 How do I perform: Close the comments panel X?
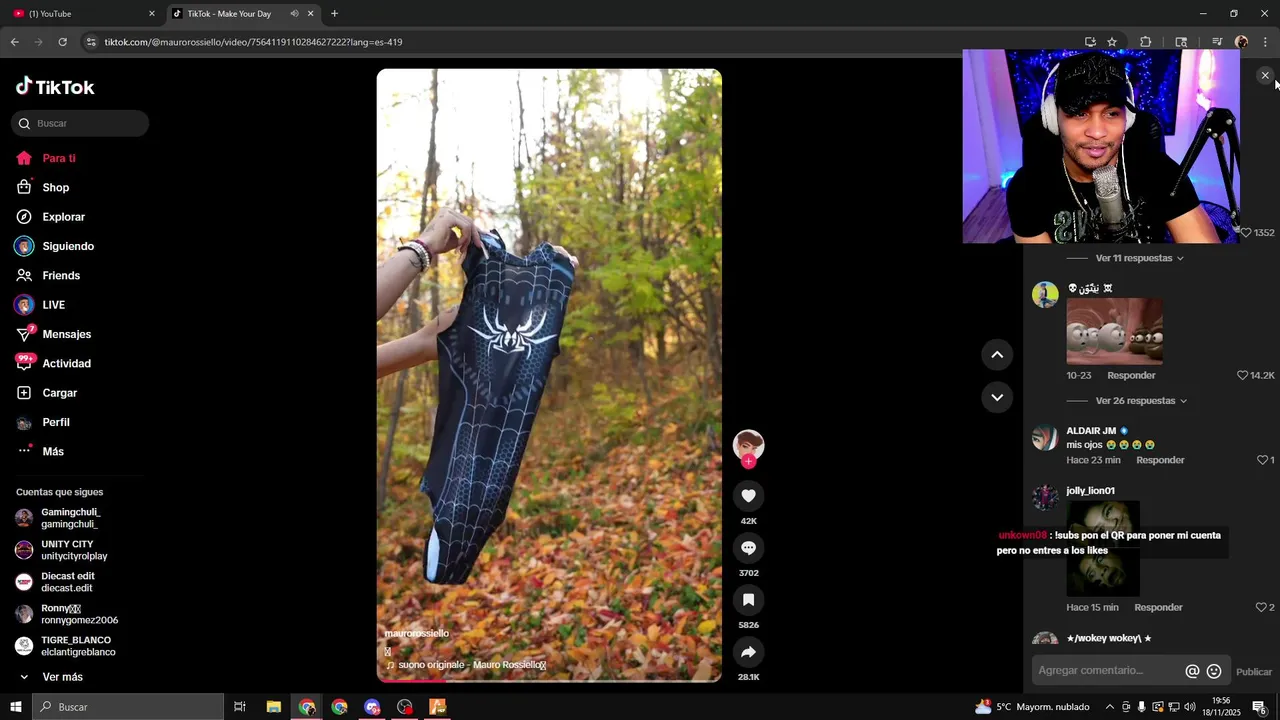pos(1265,75)
